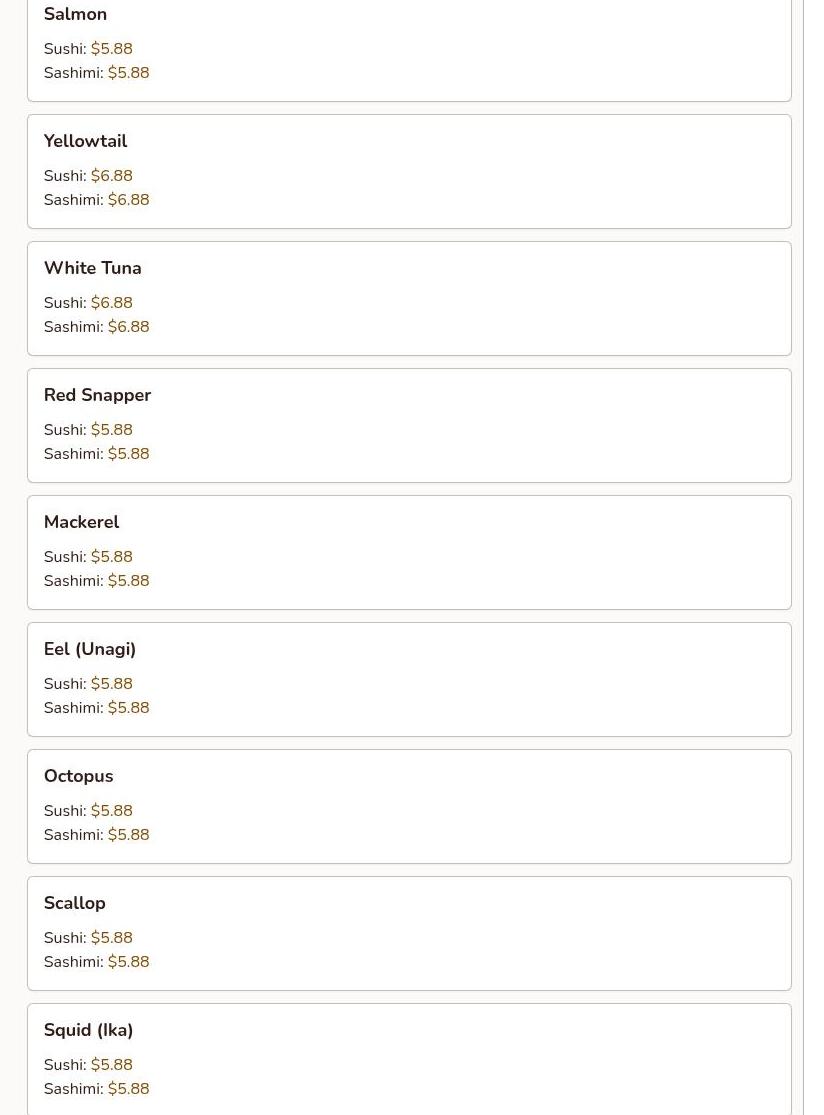Click Yellowtail sushi price $6.88
This screenshot has width=824, height=1115.
pos(112,176)
